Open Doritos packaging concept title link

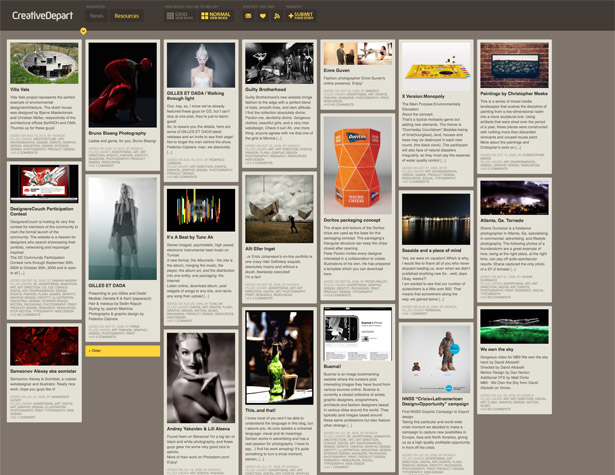pyautogui.click(x=352, y=220)
